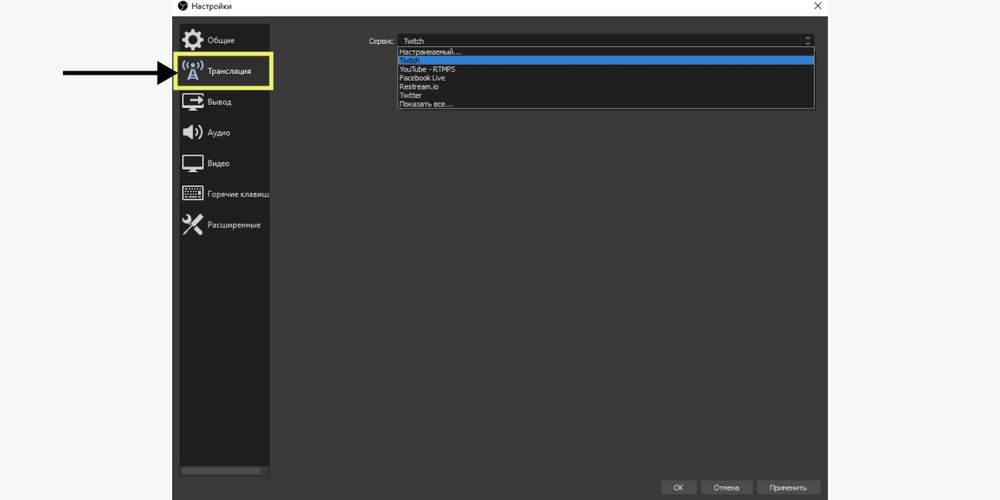
Task: Confirm with the OK button
Action: pyautogui.click(x=678, y=487)
